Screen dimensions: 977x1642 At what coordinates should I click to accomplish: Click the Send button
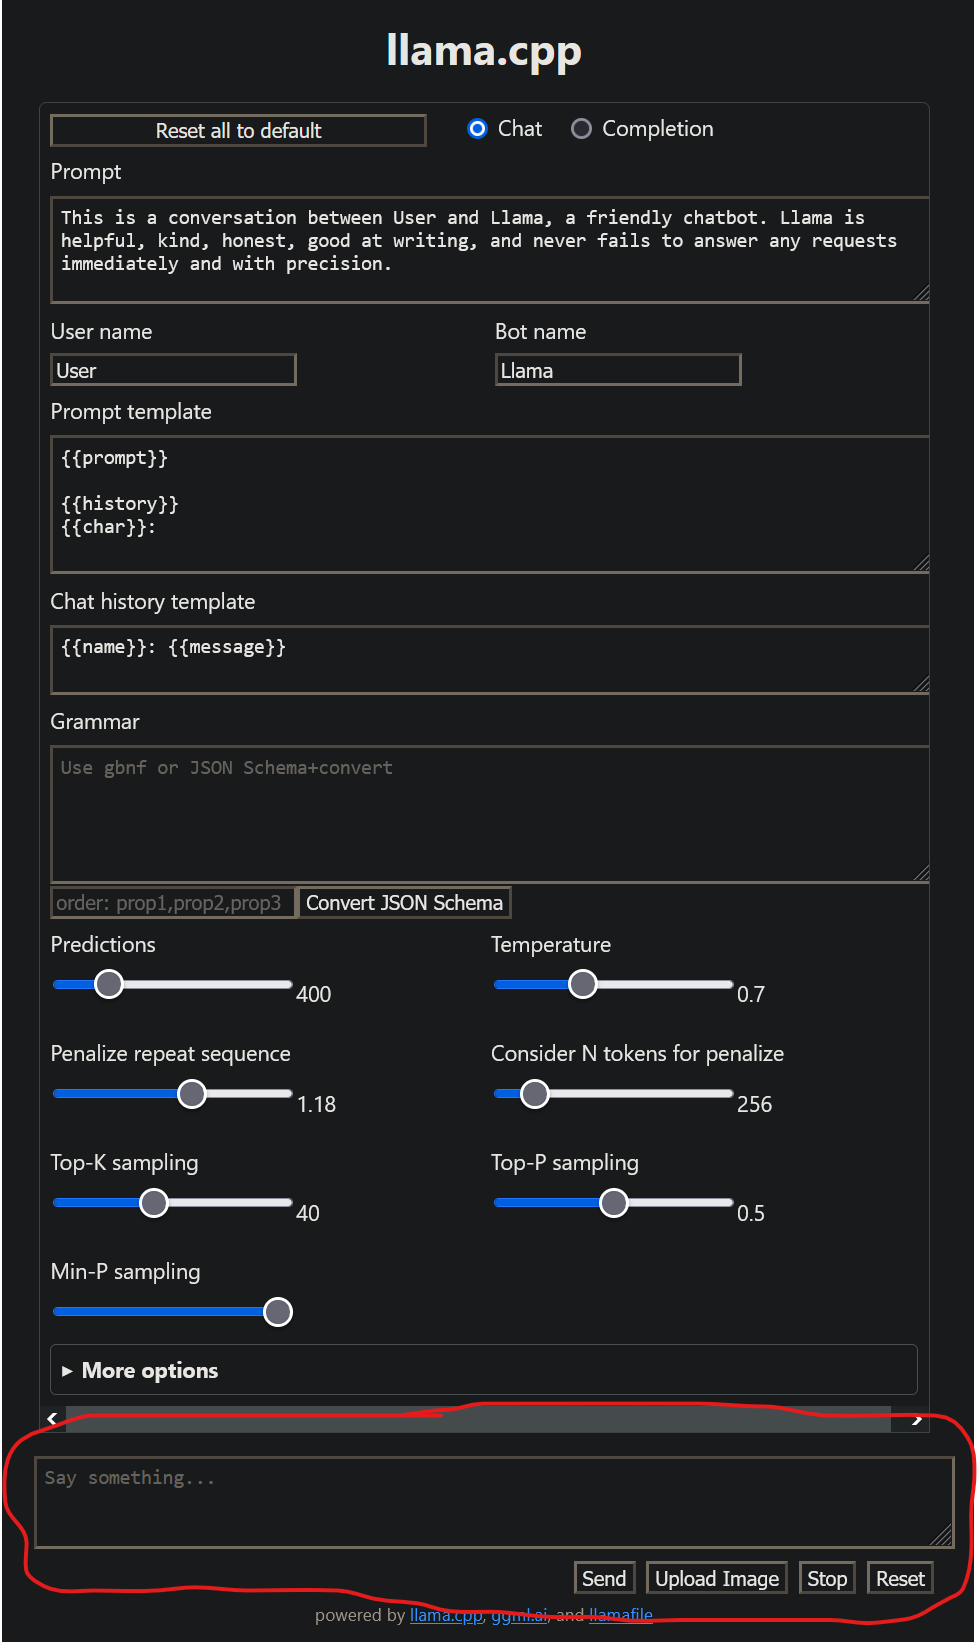tap(604, 1578)
